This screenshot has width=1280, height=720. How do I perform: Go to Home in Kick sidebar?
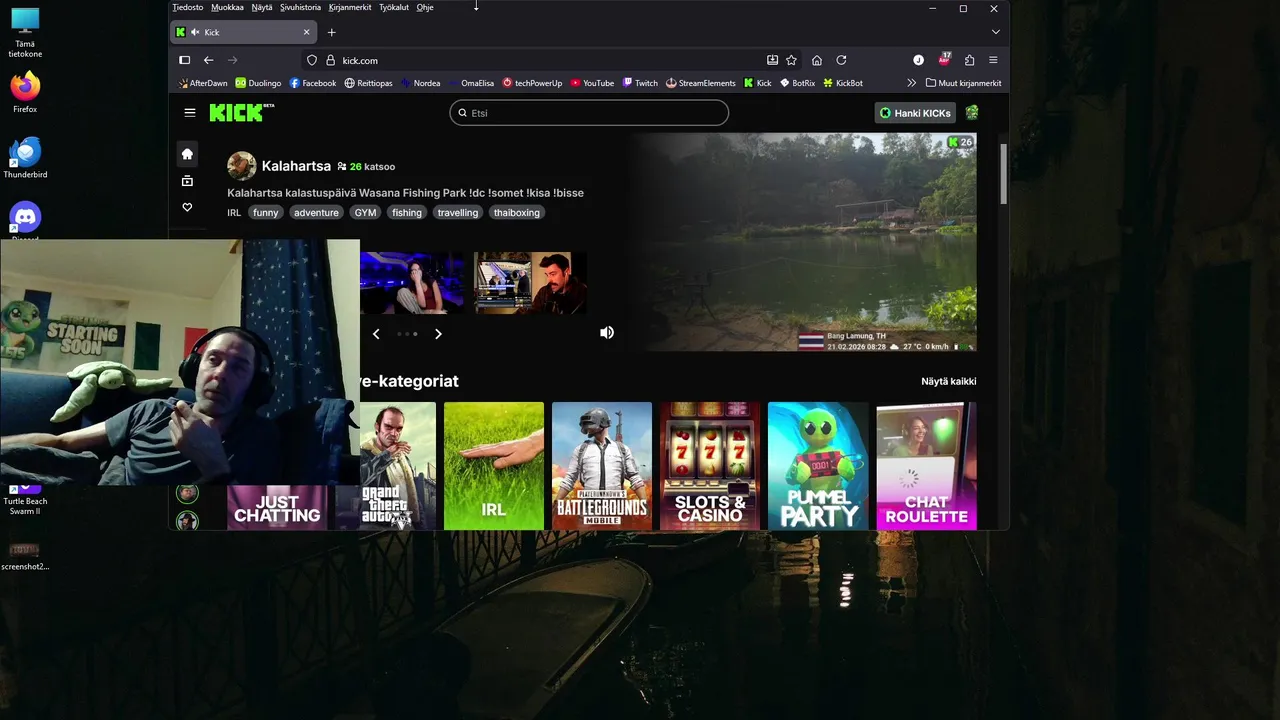pos(187,154)
